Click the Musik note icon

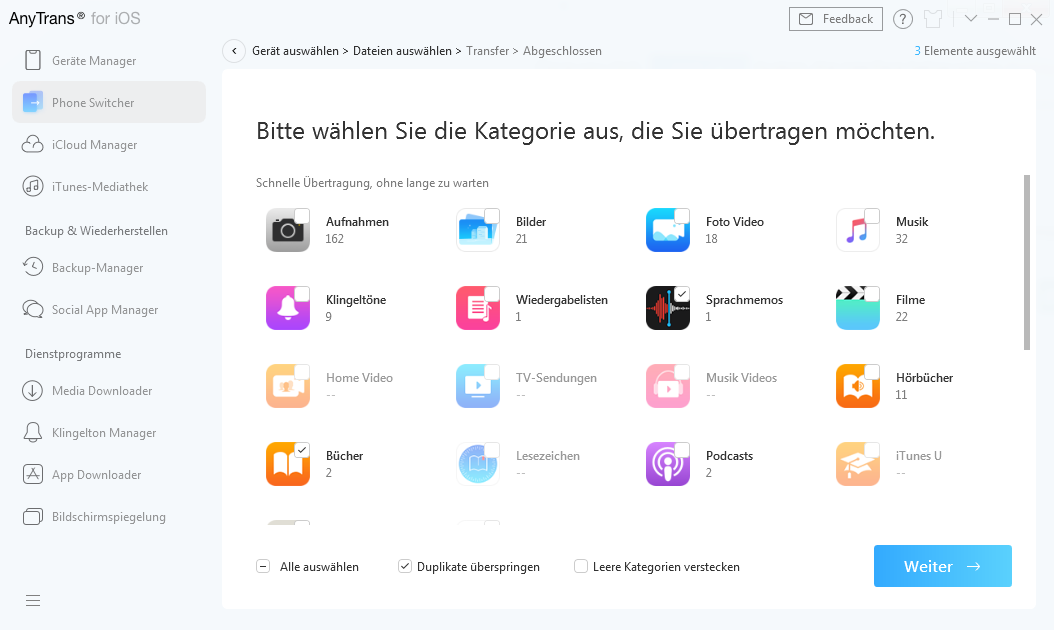858,230
